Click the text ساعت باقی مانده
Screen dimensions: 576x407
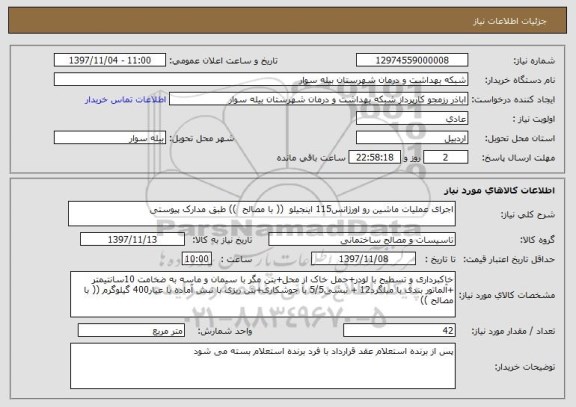pos(311,158)
